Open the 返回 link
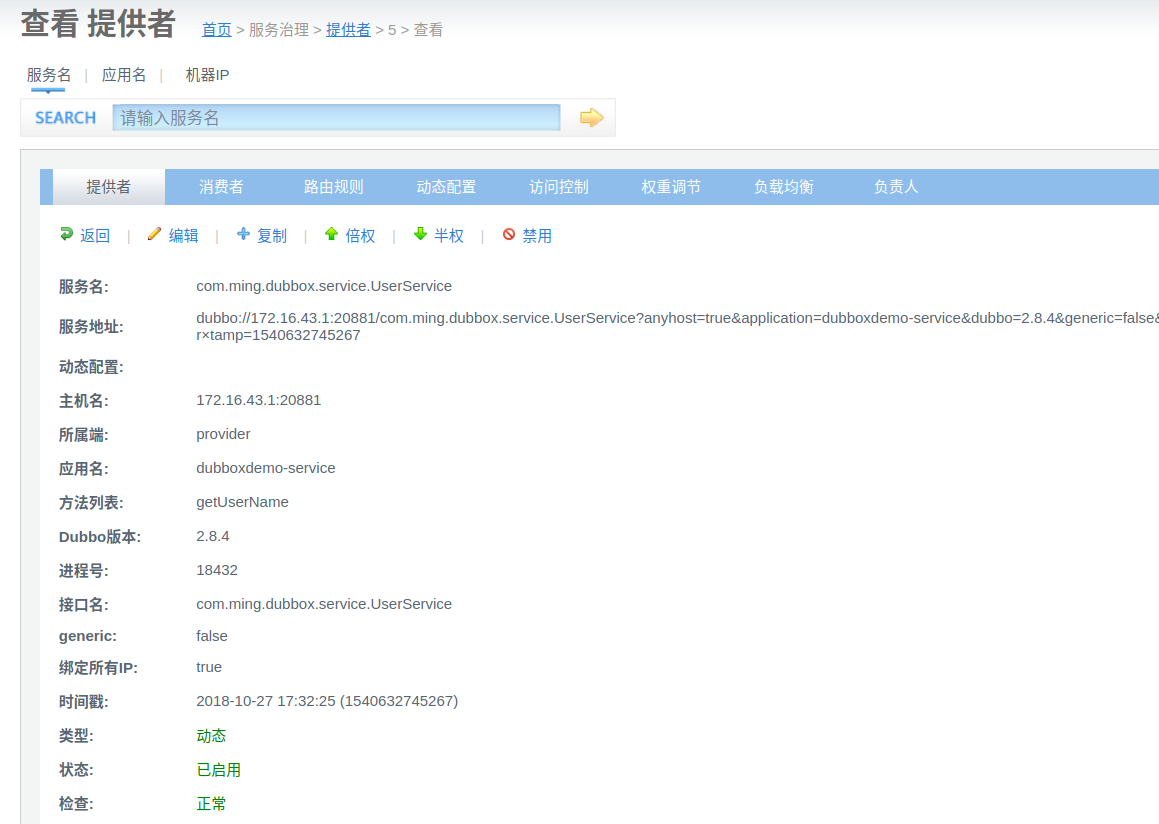This screenshot has height=824, width=1159. (95, 236)
